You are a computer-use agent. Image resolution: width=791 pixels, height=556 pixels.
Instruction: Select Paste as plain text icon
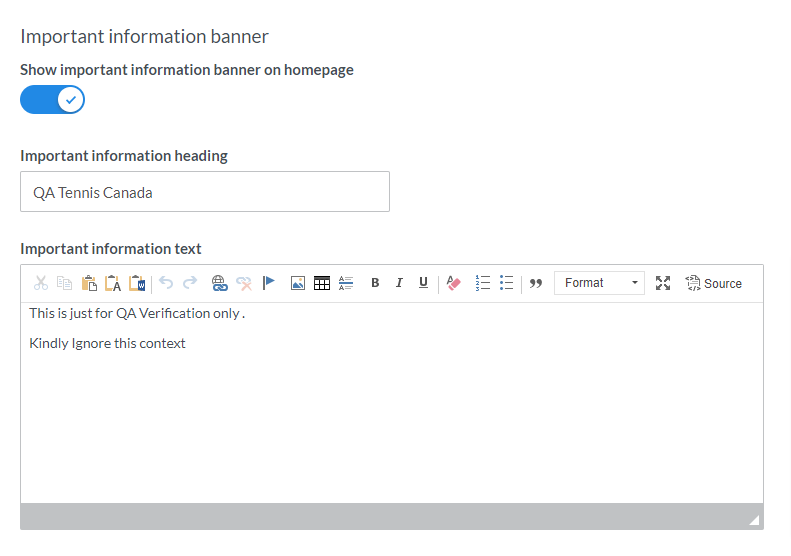pyautogui.click(x=113, y=283)
